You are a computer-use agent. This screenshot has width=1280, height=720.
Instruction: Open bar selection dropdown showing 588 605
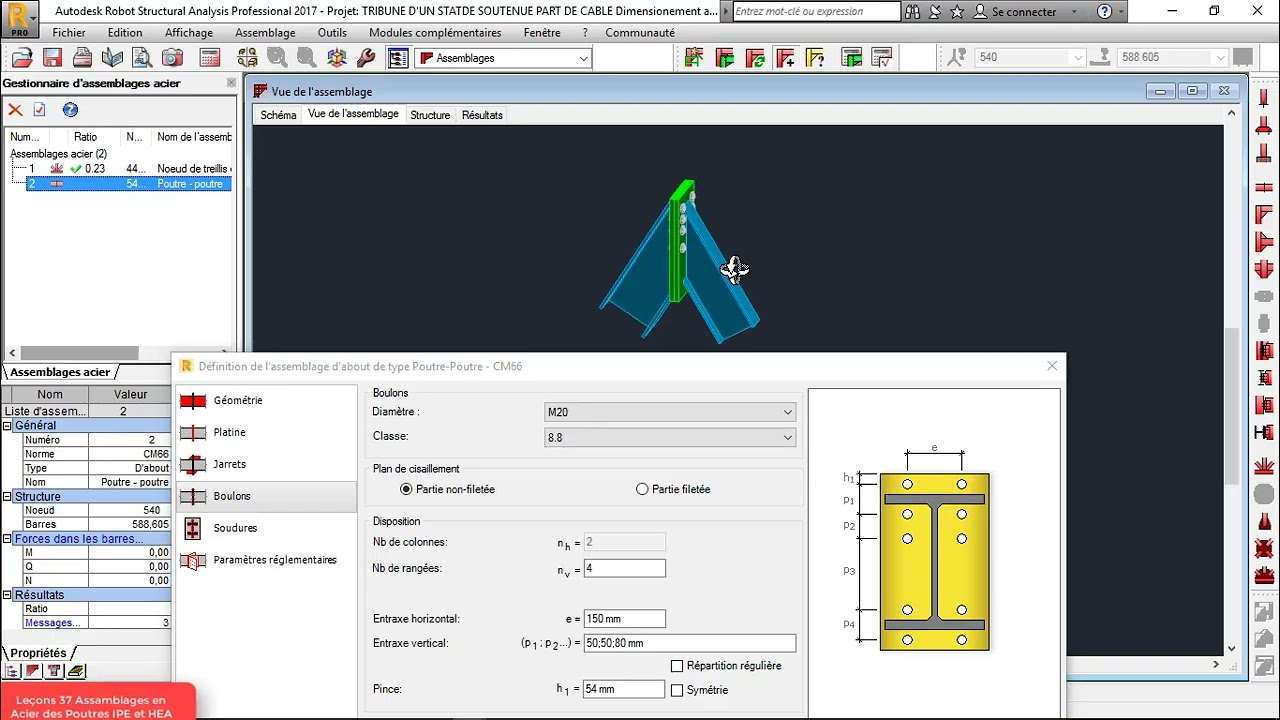(1172, 58)
